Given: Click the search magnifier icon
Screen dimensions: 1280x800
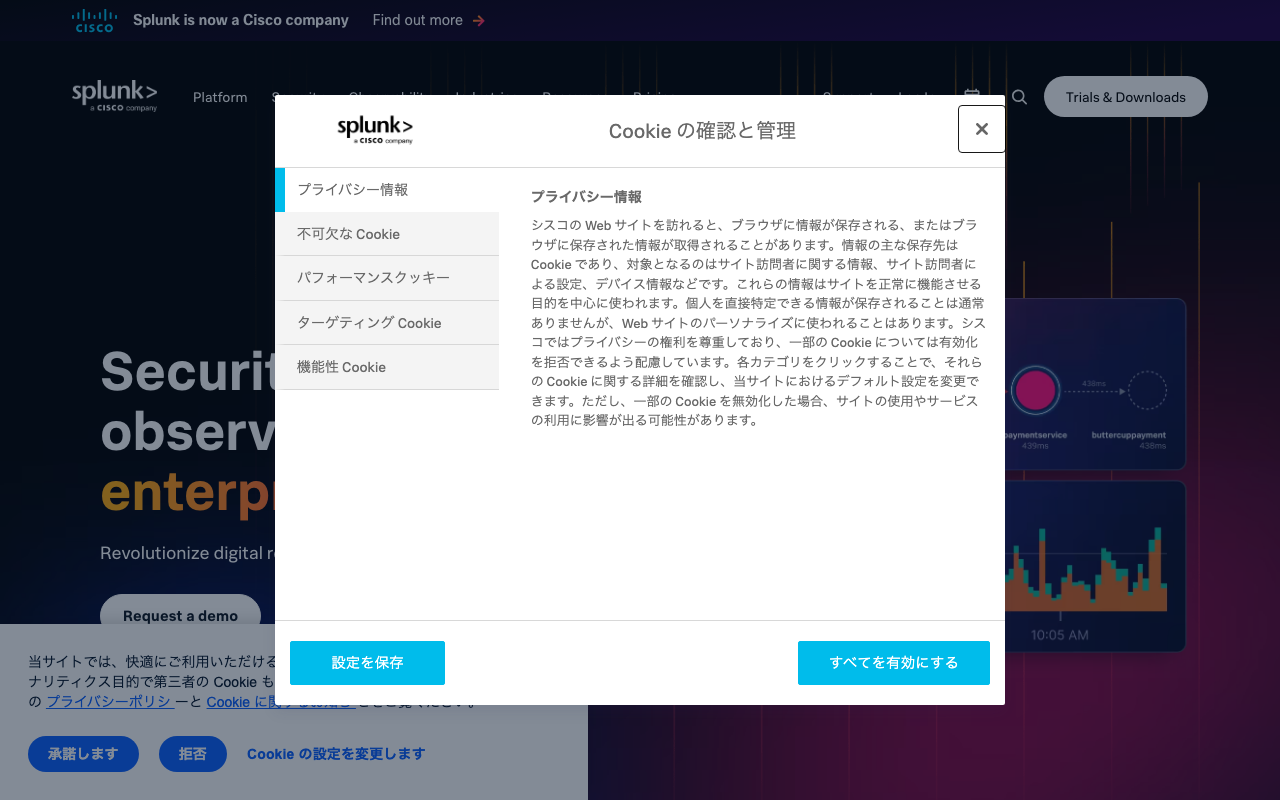Looking at the screenshot, I should click(1019, 97).
